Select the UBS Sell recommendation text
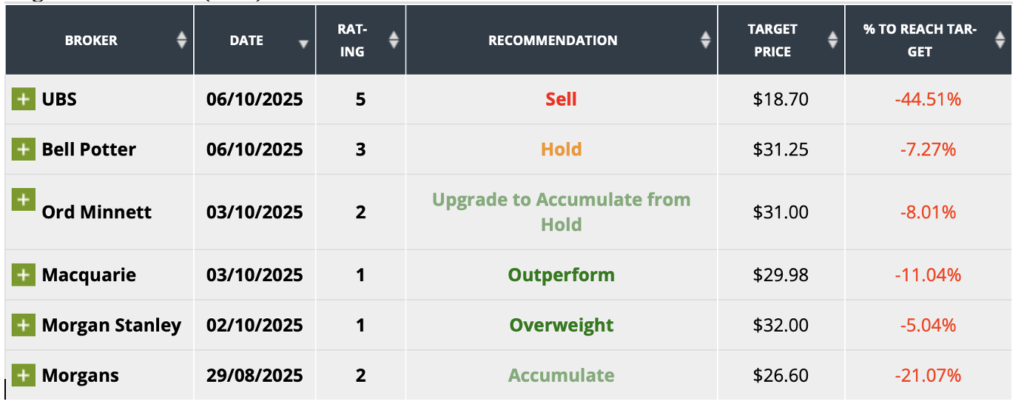The width and height of the screenshot is (1024, 413). [x=561, y=99]
